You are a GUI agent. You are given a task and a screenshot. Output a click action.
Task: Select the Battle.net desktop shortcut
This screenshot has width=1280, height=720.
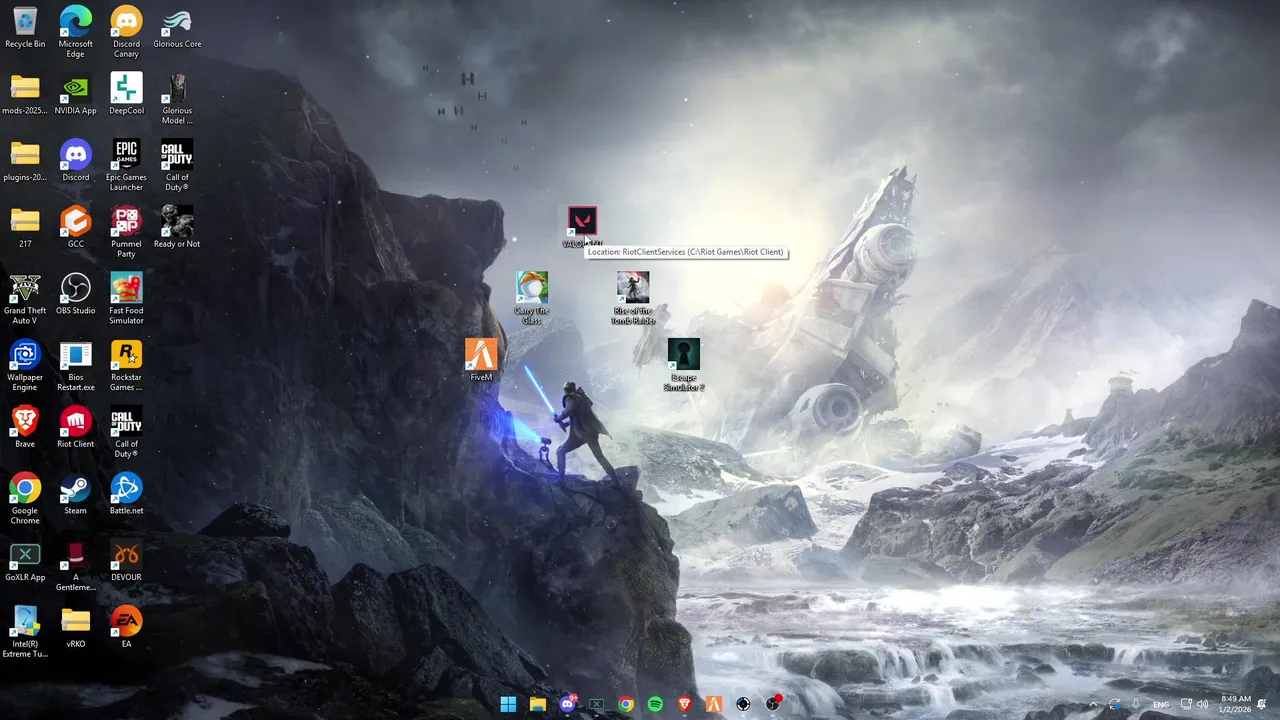click(x=126, y=494)
